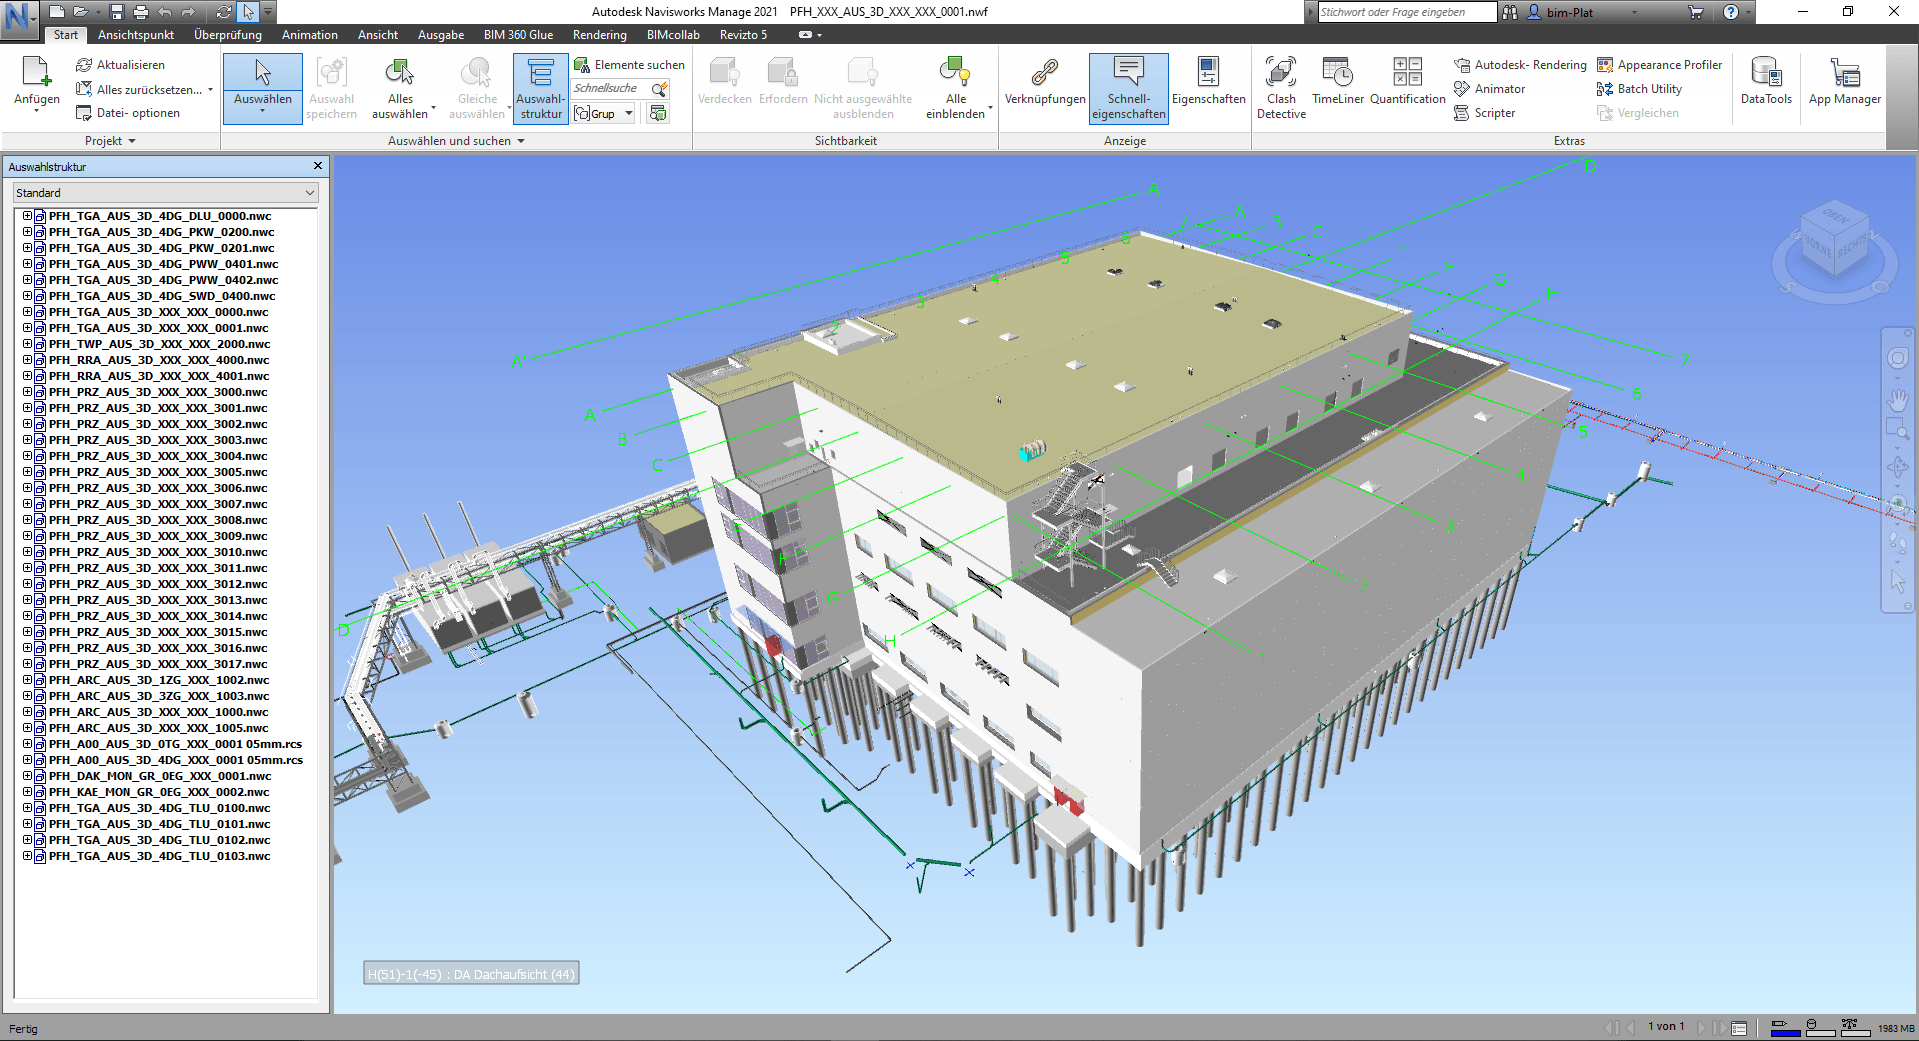The width and height of the screenshot is (1919, 1041).
Task: Open the BIM 360 Glue tab
Action: [518, 35]
